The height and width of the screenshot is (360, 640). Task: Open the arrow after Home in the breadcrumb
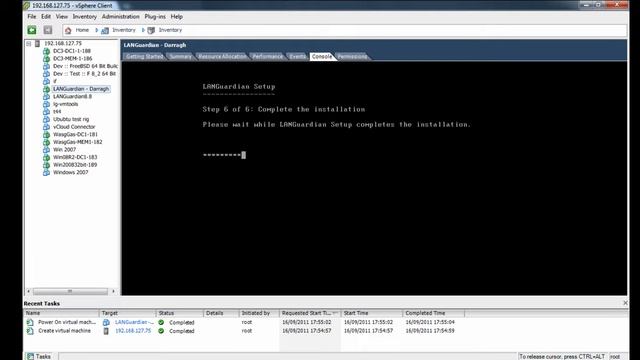pos(97,30)
